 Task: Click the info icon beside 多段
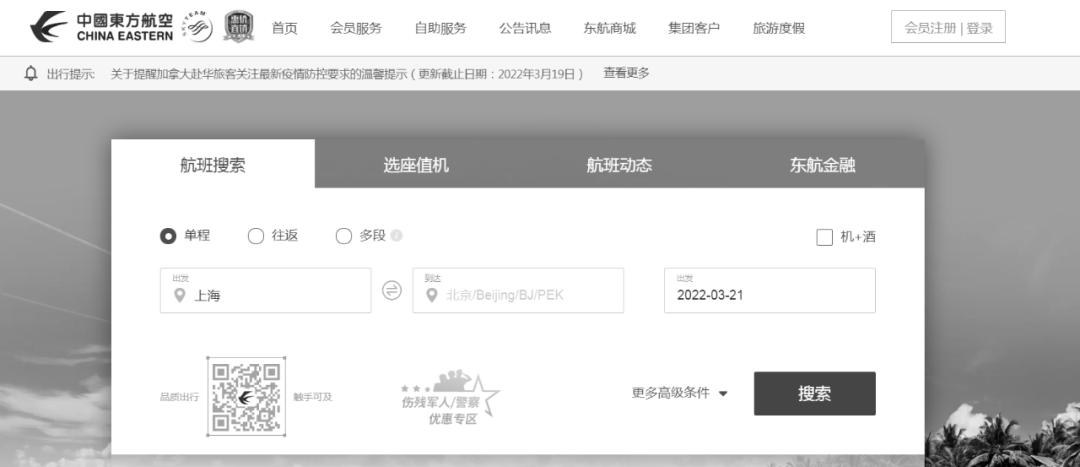click(x=396, y=236)
